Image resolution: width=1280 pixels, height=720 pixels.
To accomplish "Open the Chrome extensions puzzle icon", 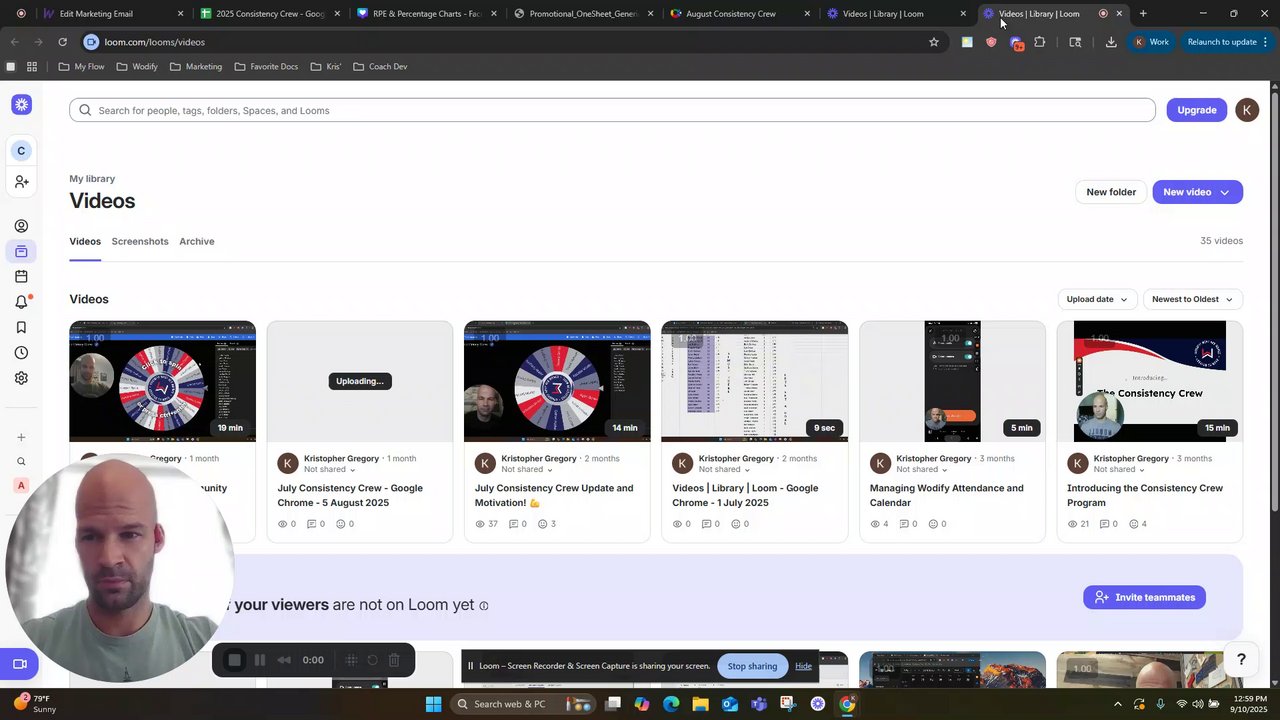I will pyautogui.click(x=1040, y=42).
